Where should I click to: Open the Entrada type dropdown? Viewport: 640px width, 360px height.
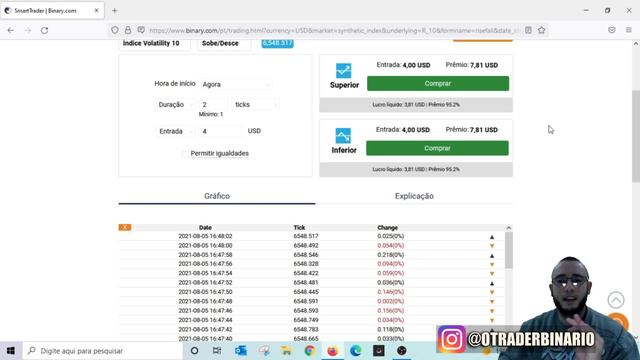tap(175, 131)
